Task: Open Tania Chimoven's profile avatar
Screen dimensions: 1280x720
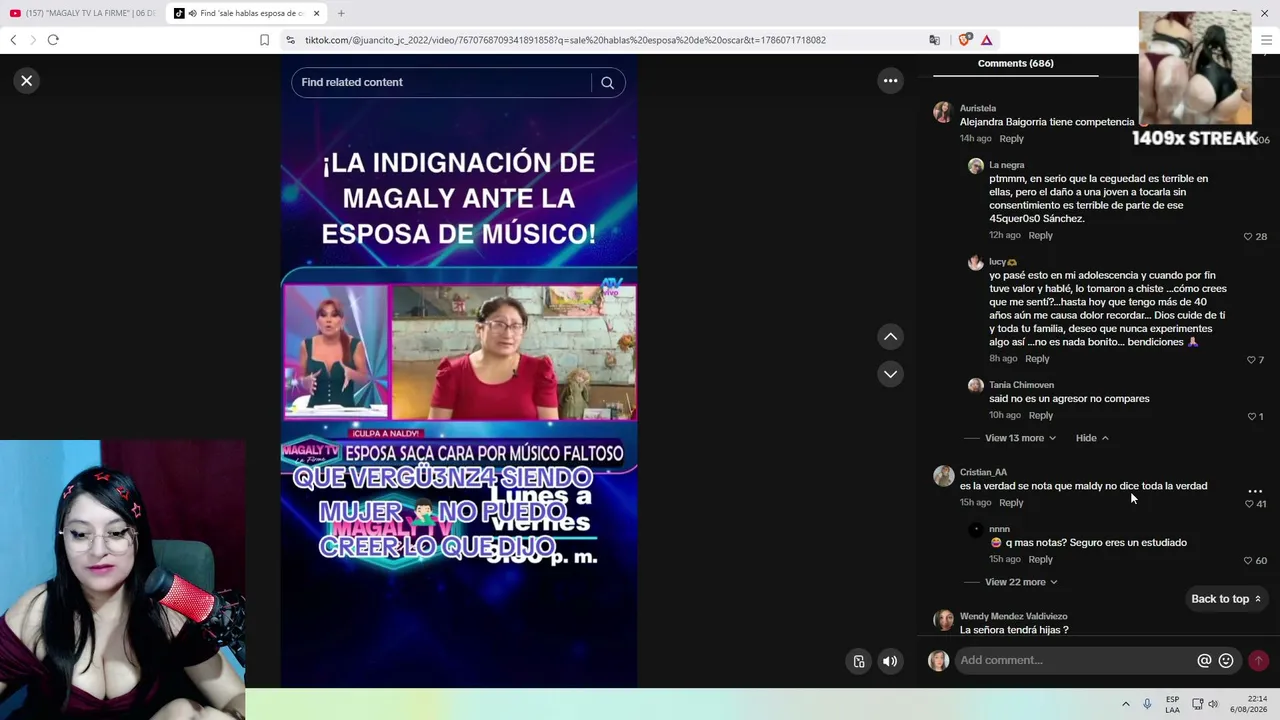Action: [976, 386]
